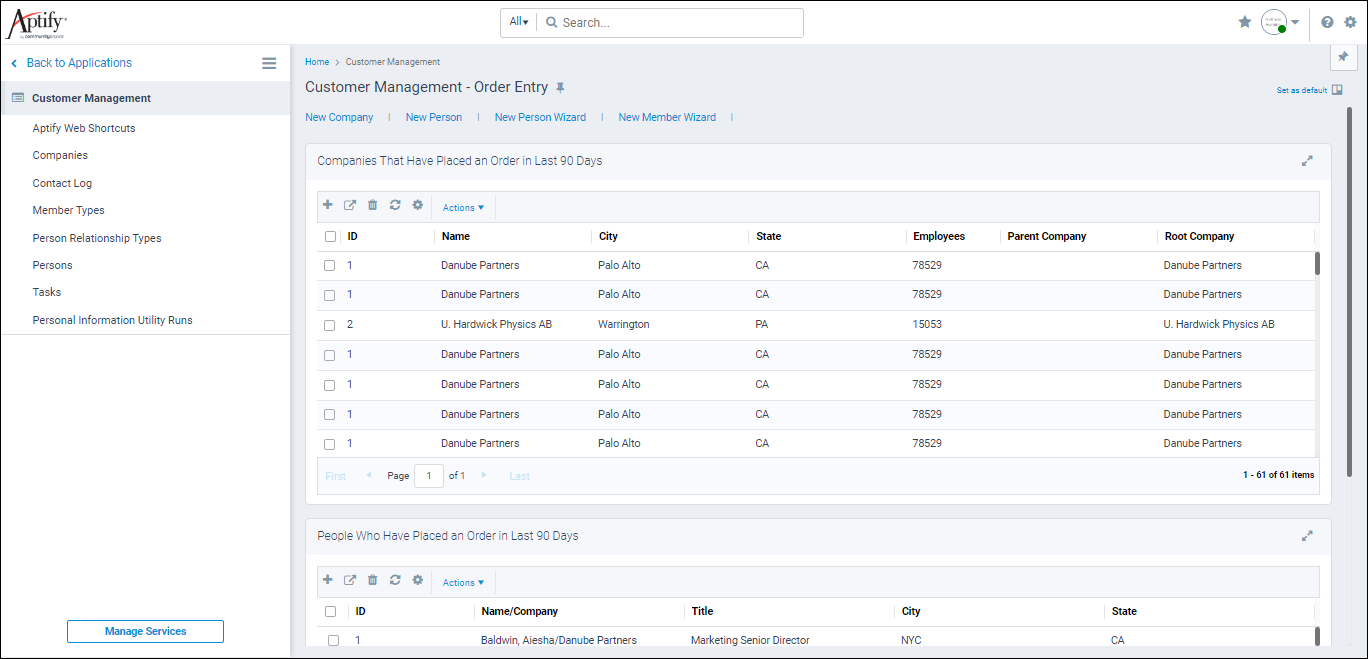
Task: Click the New Company link
Action: 339,117
